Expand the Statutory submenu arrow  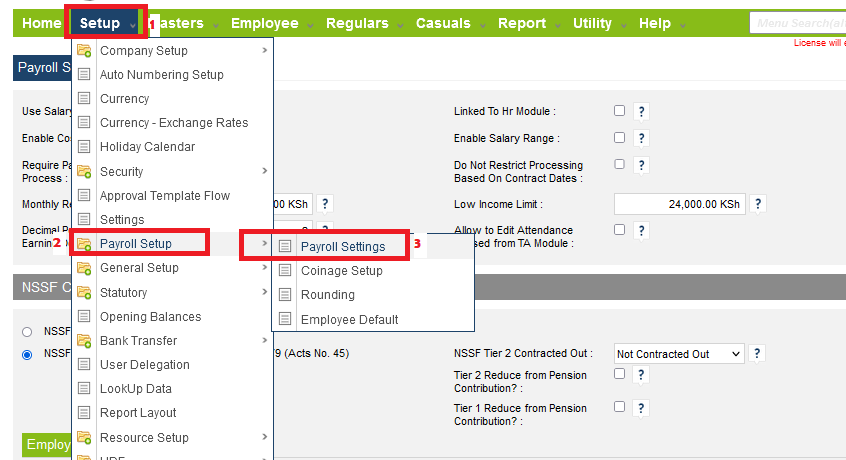(x=264, y=292)
